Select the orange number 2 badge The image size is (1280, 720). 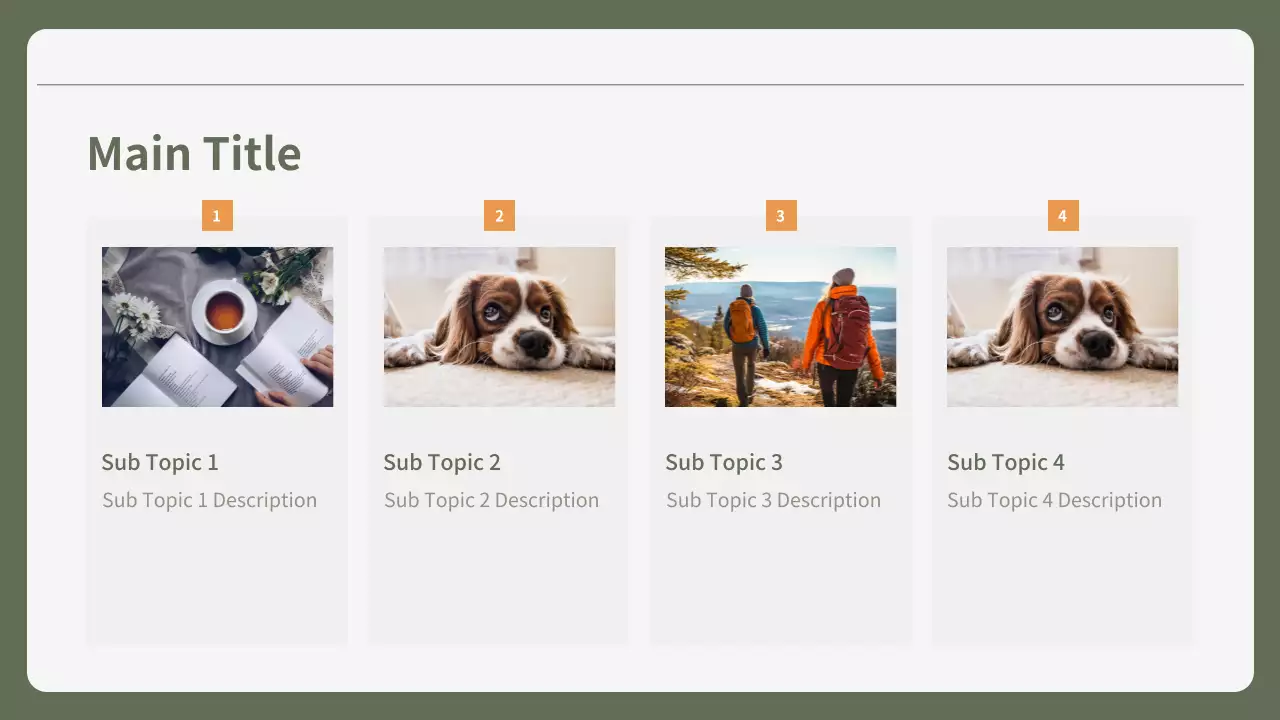pyautogui.click(x=499, y=215)
